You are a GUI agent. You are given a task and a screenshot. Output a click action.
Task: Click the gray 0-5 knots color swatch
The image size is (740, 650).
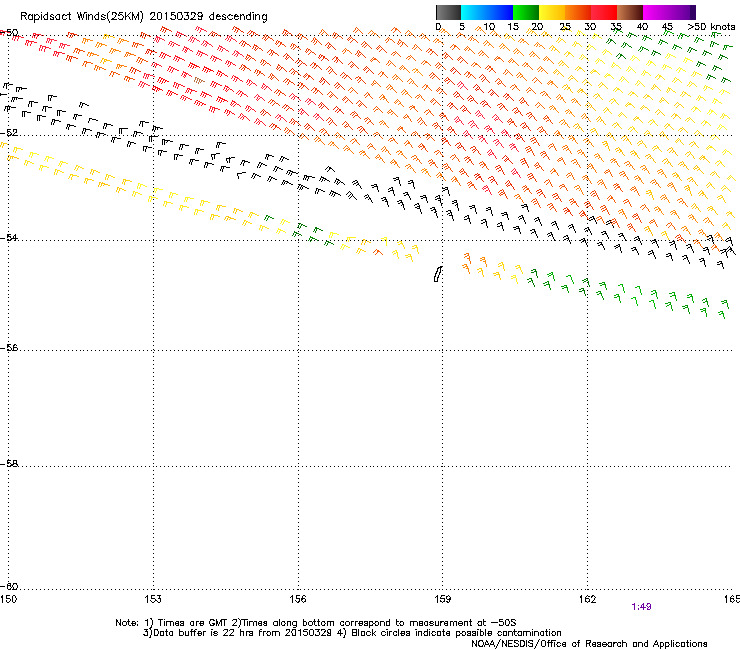point(448,12)
